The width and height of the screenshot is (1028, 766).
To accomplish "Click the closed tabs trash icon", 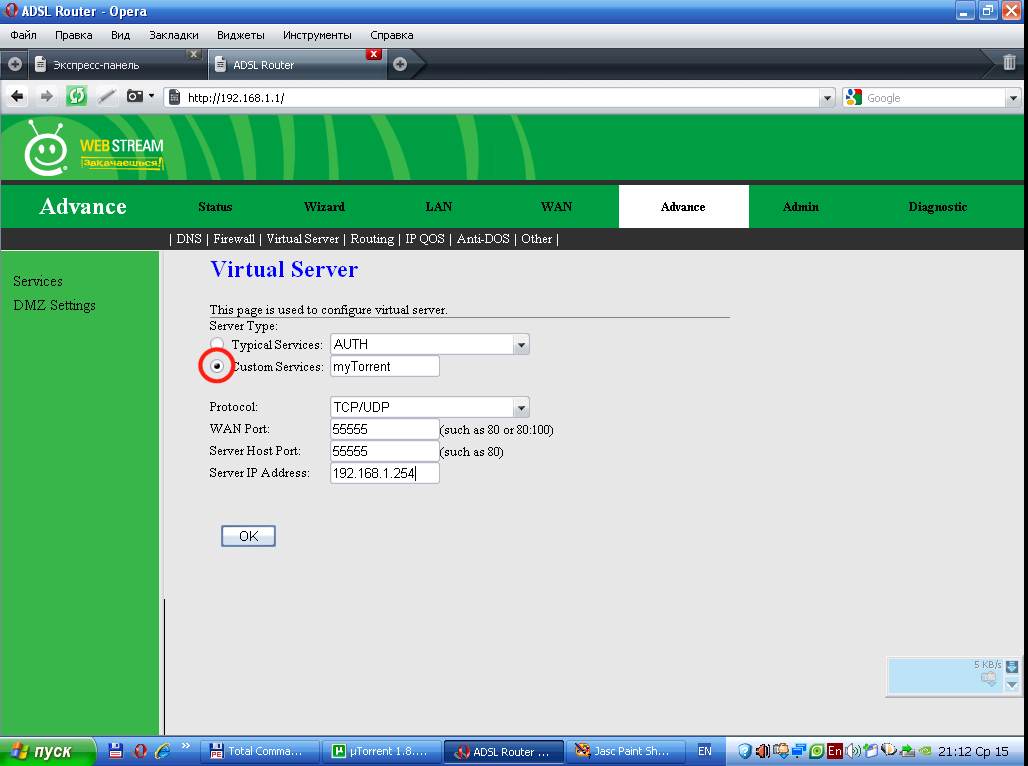I will 1009,63.
